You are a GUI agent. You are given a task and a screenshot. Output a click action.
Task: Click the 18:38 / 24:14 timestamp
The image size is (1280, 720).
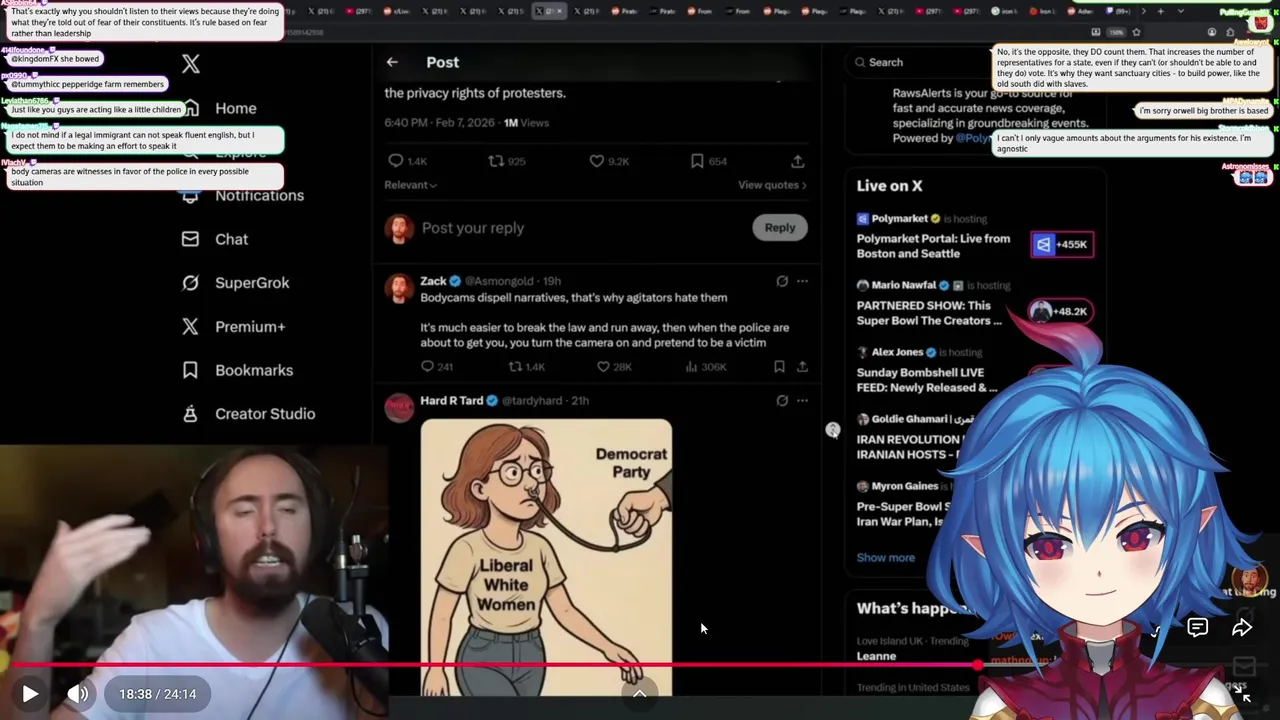[158, 694]
